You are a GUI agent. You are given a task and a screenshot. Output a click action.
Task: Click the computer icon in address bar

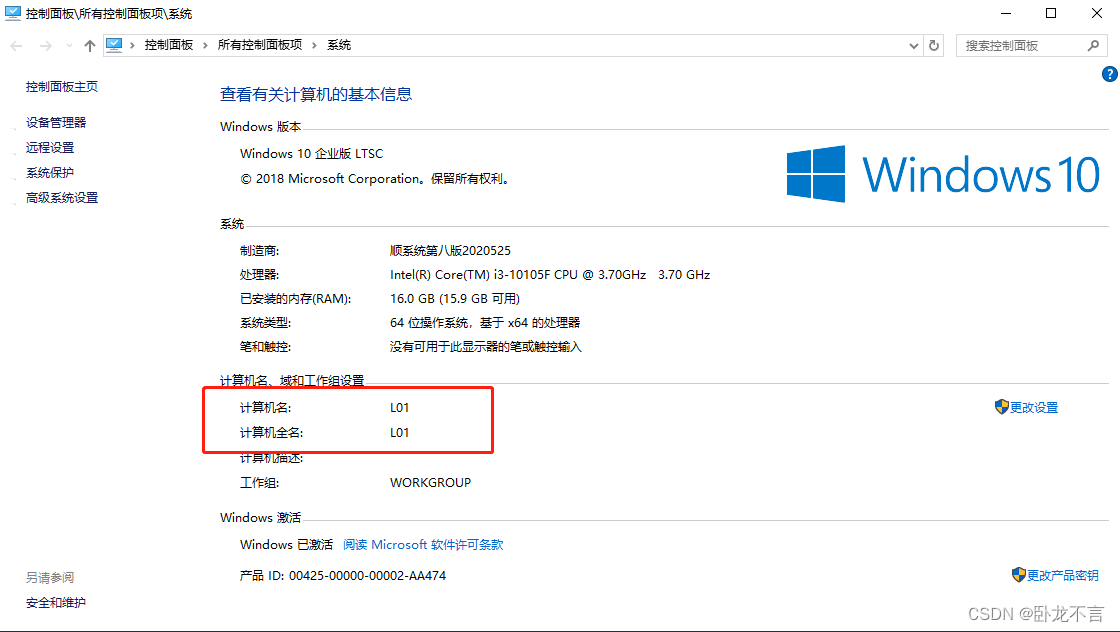pos(114,45)
